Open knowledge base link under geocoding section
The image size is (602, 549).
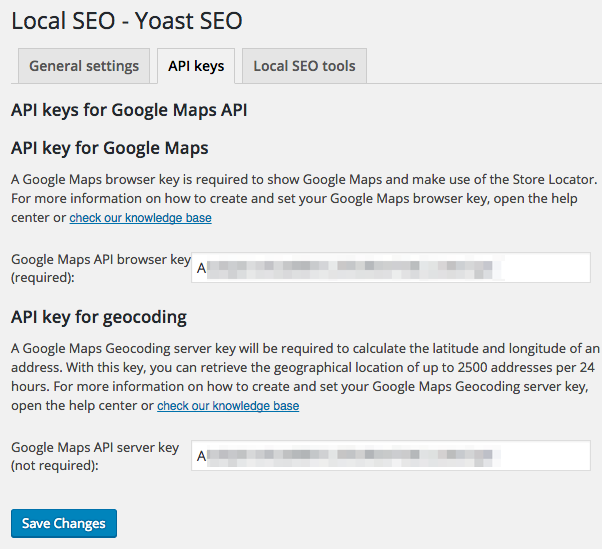pyautogui.click(x=228, y=406)
